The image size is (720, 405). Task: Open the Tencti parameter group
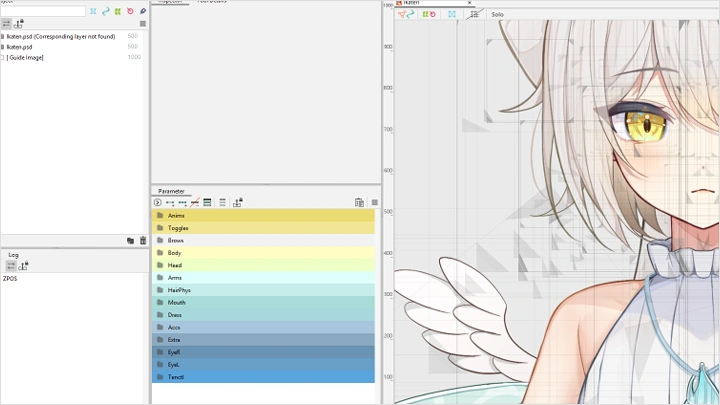[x=263, y=377]
